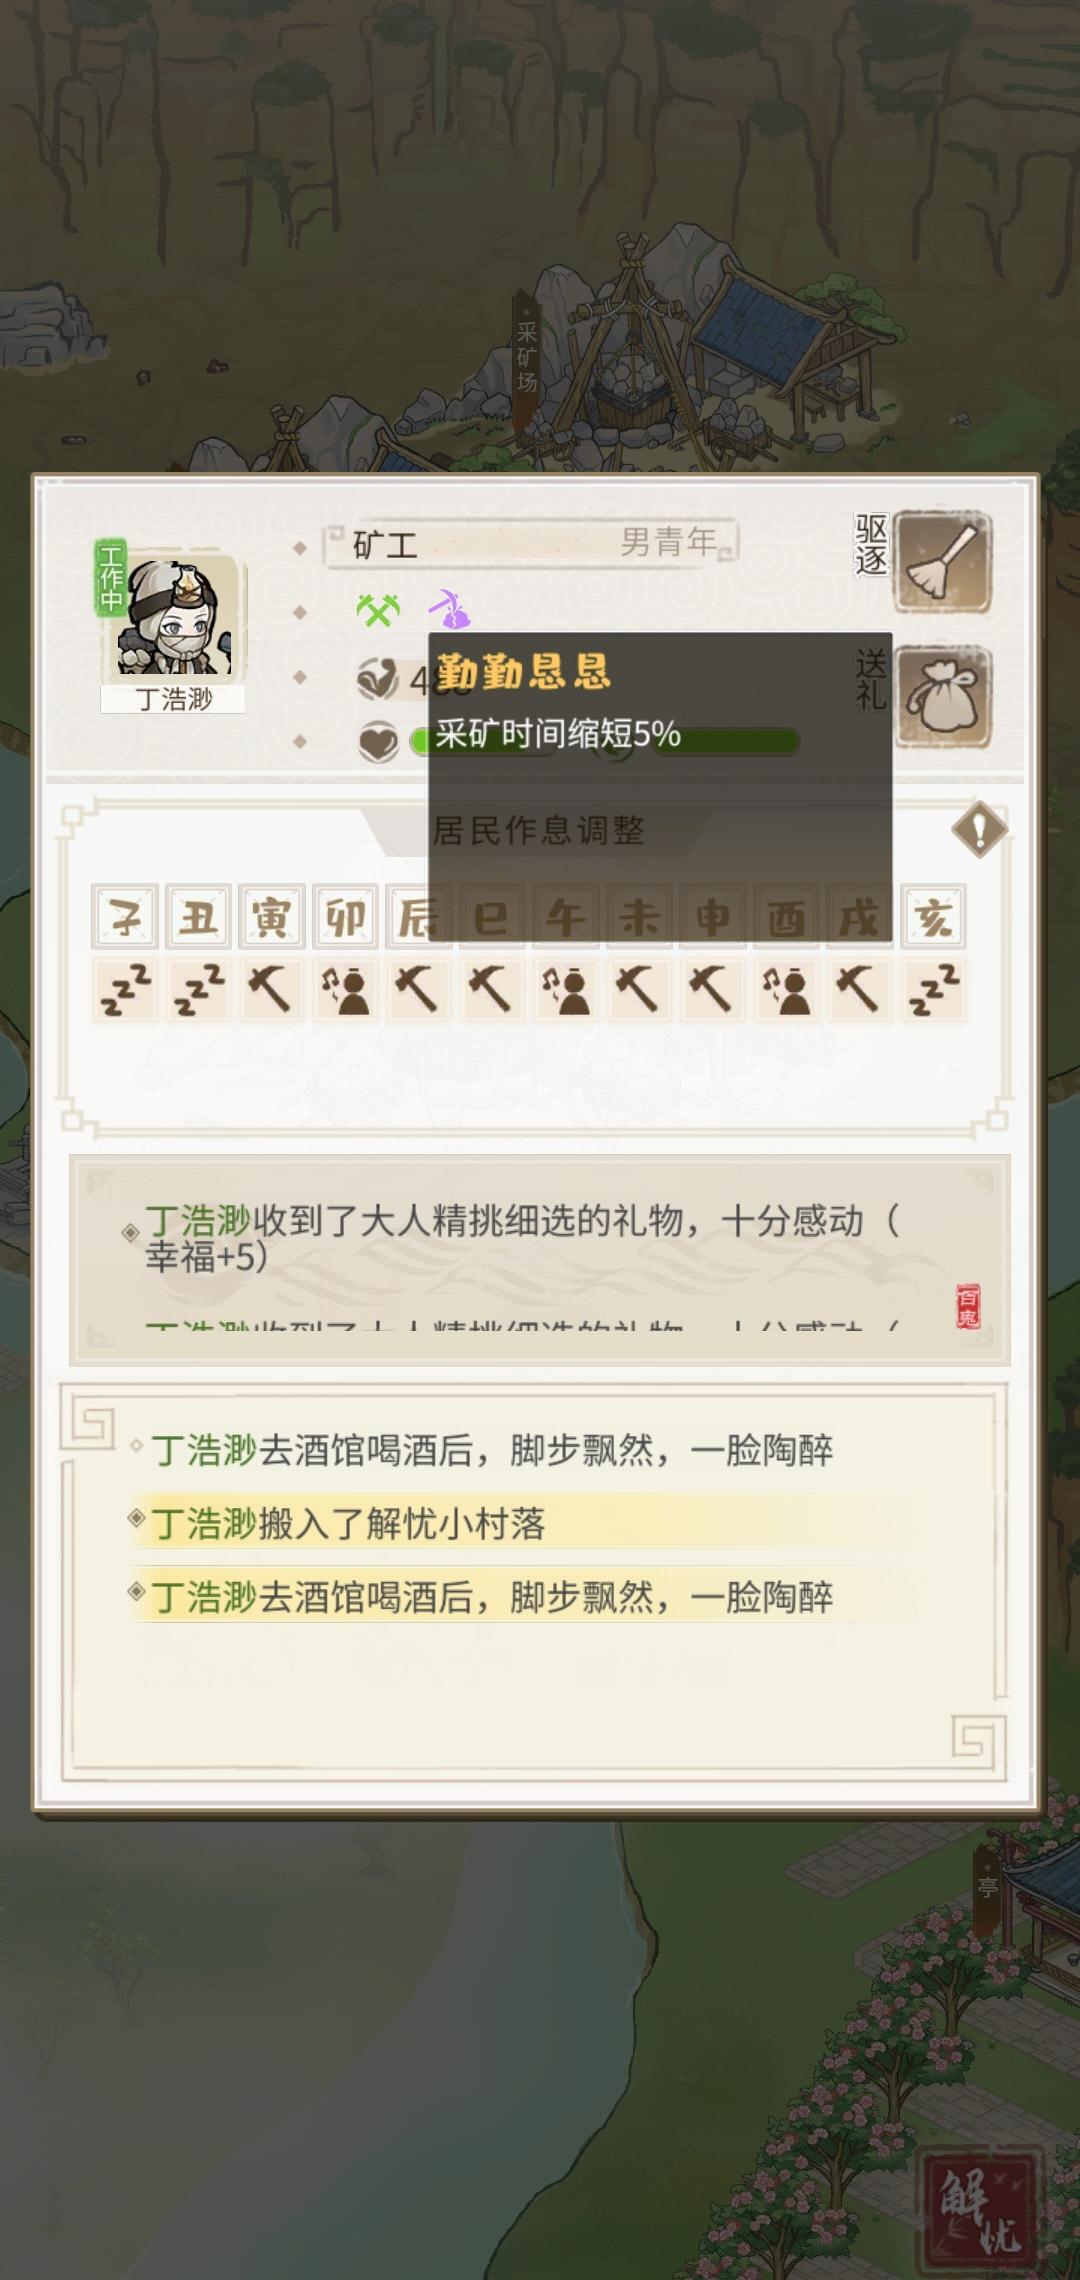Image resolution: width=1080 pixels, height=2280 pixels.
Task: Click the 矿工 job title field
Action: coord(530,544)
